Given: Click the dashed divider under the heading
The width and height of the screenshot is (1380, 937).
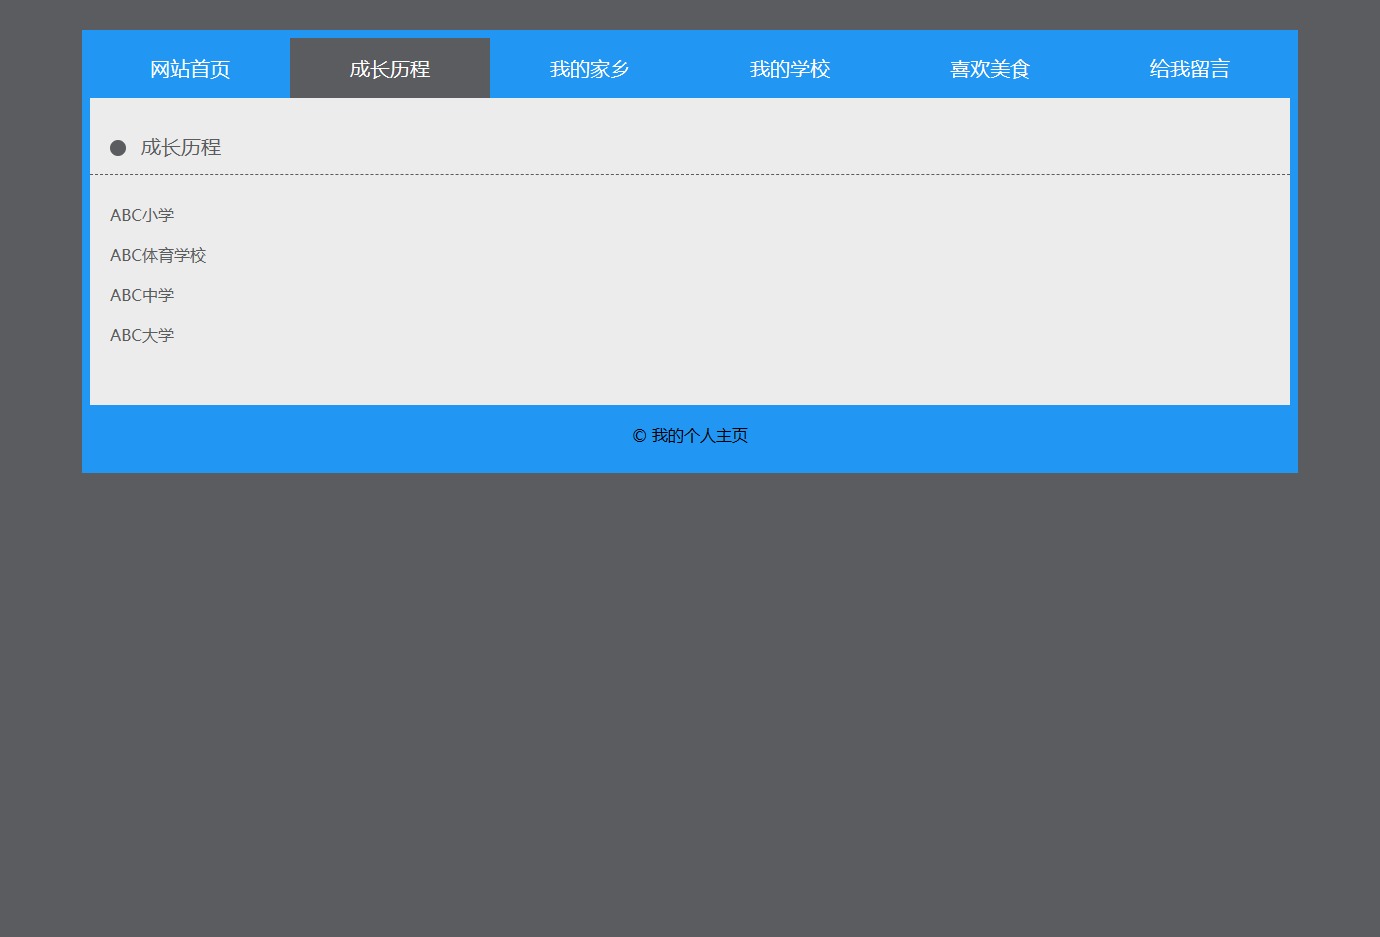Looking at the screenshot, I should (690, 174).
